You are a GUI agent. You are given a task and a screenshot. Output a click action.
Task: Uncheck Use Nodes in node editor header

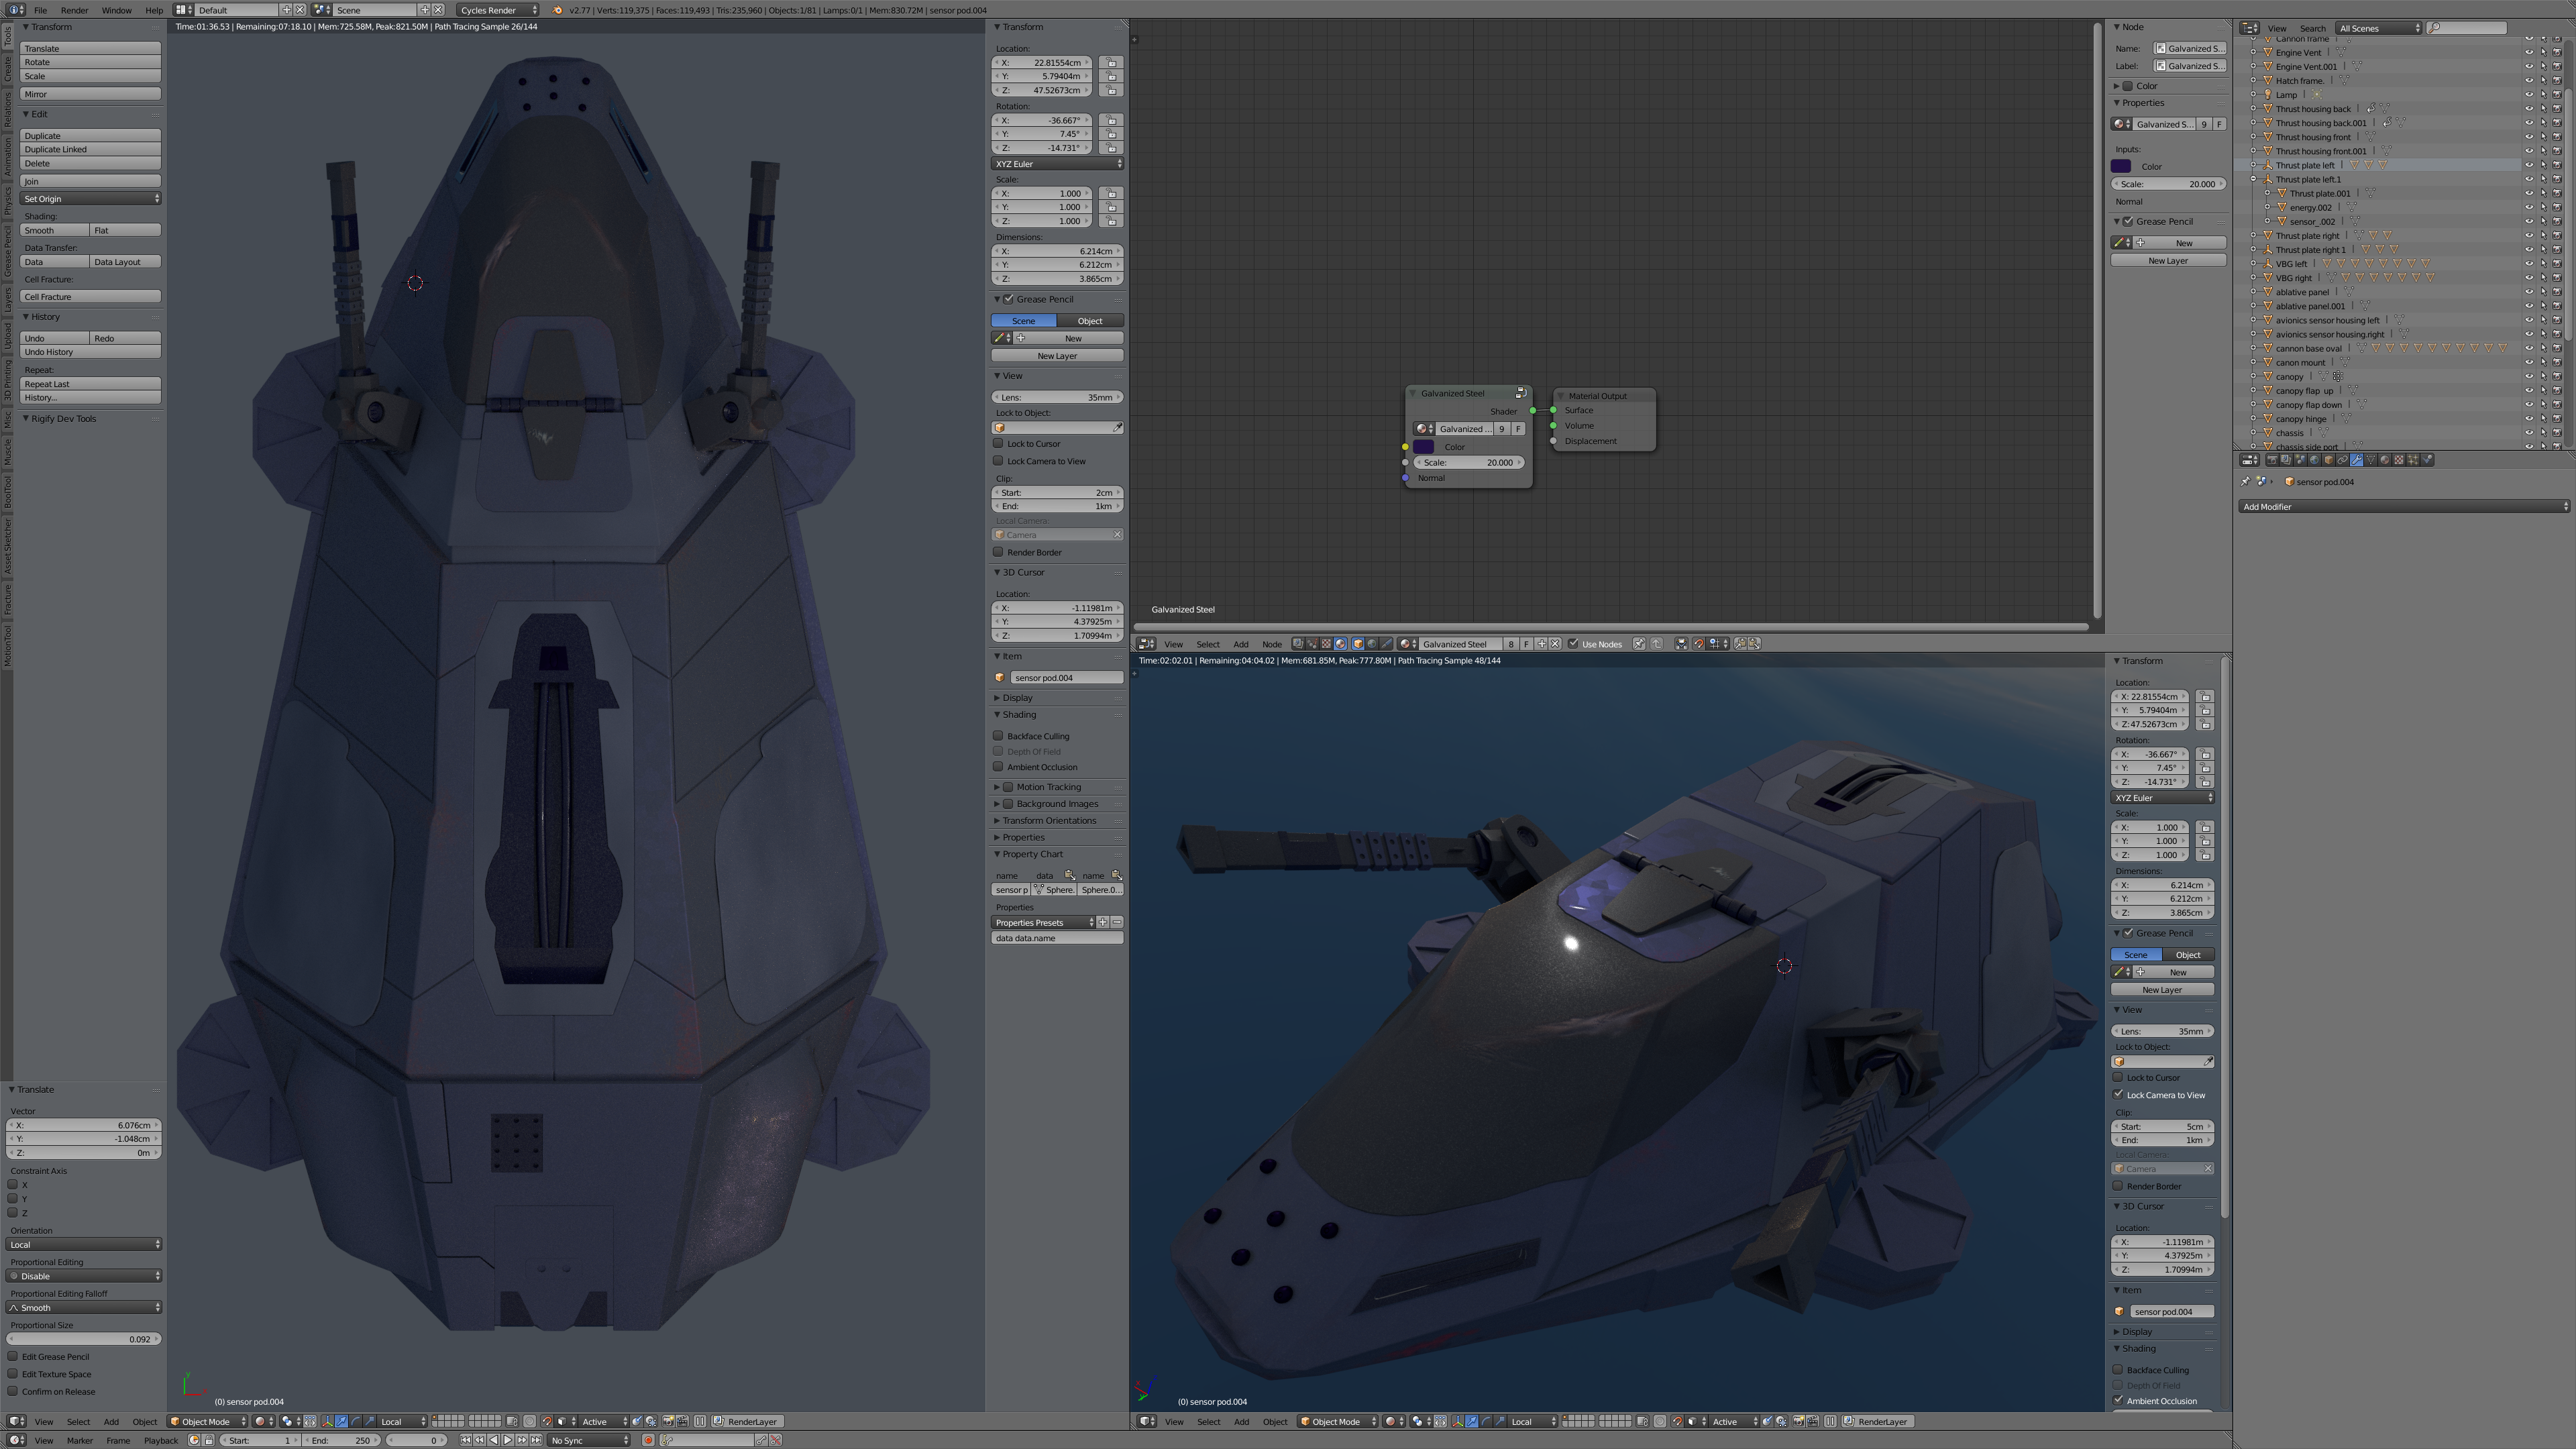1573,643
